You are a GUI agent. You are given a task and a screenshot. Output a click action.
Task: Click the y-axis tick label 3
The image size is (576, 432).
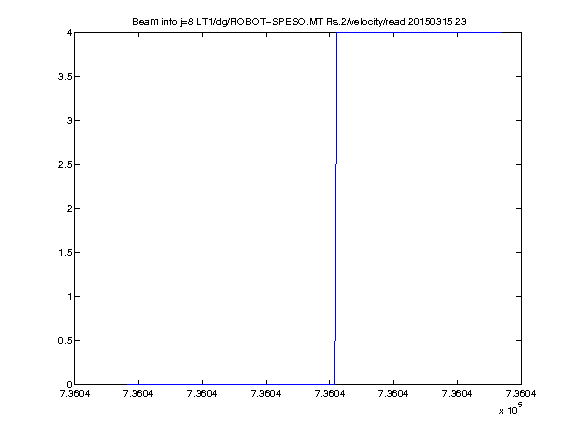coord(69,120)
